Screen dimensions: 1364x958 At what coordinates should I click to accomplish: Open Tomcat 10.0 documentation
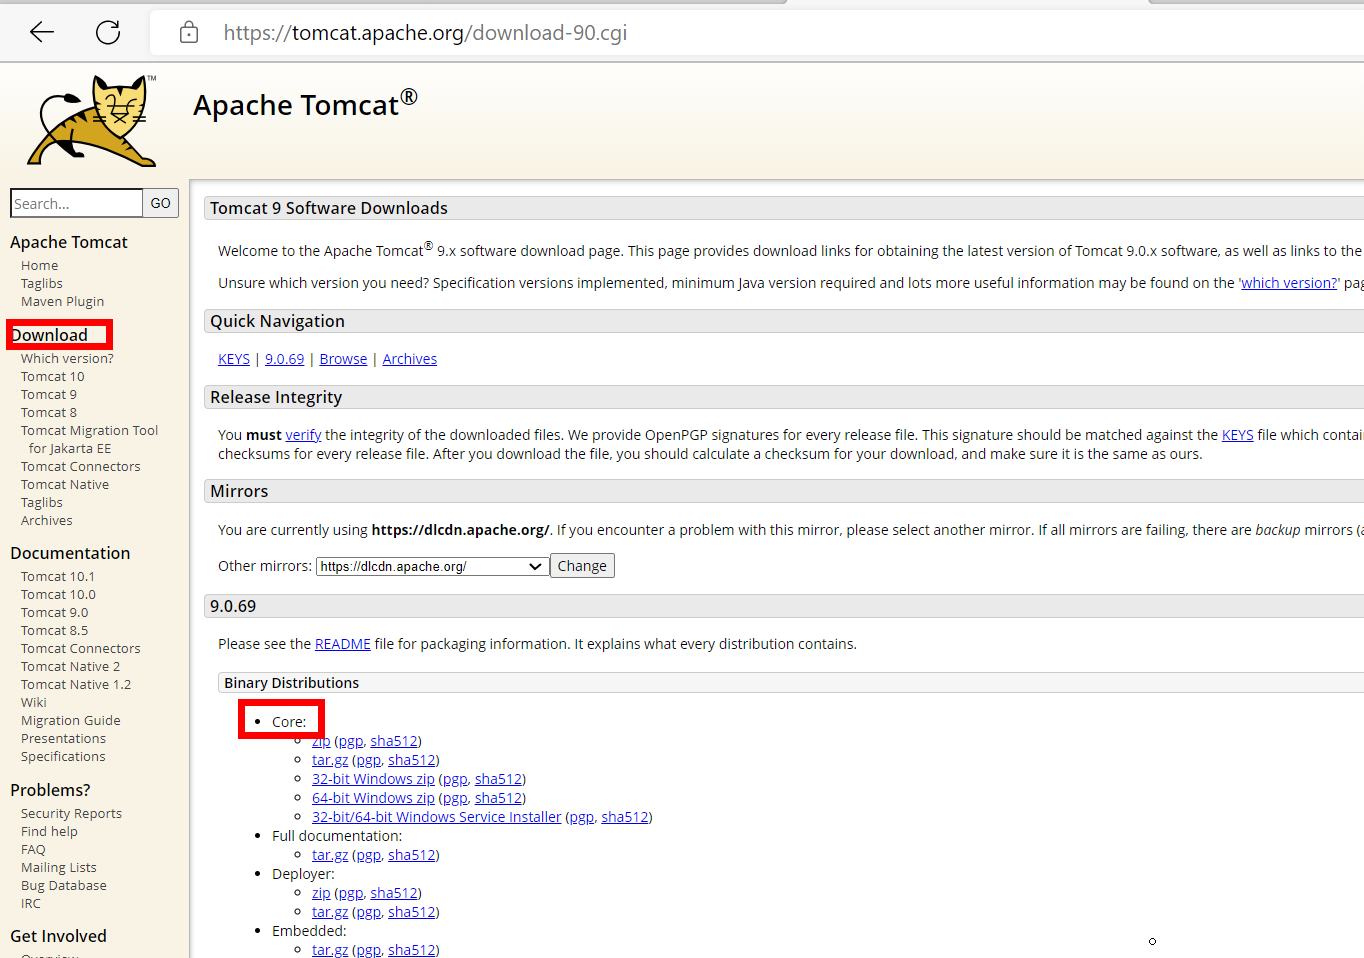coord(58,595)
